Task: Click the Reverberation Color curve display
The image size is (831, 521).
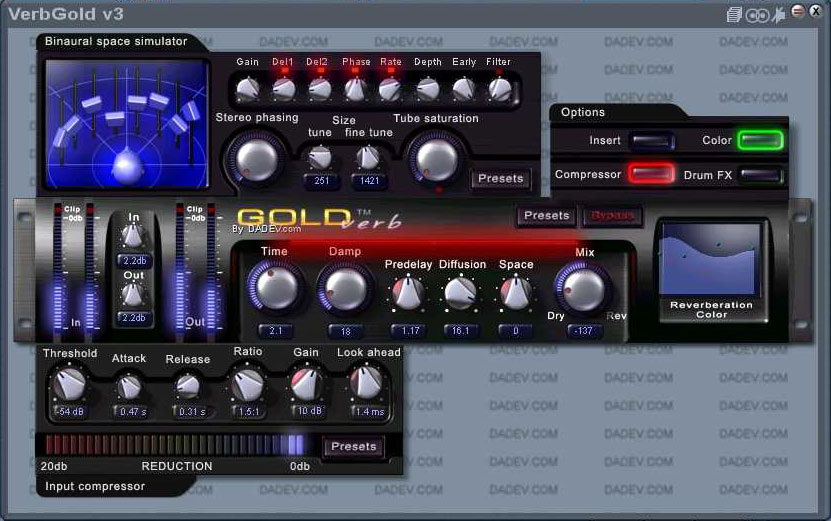Action: 711,259
